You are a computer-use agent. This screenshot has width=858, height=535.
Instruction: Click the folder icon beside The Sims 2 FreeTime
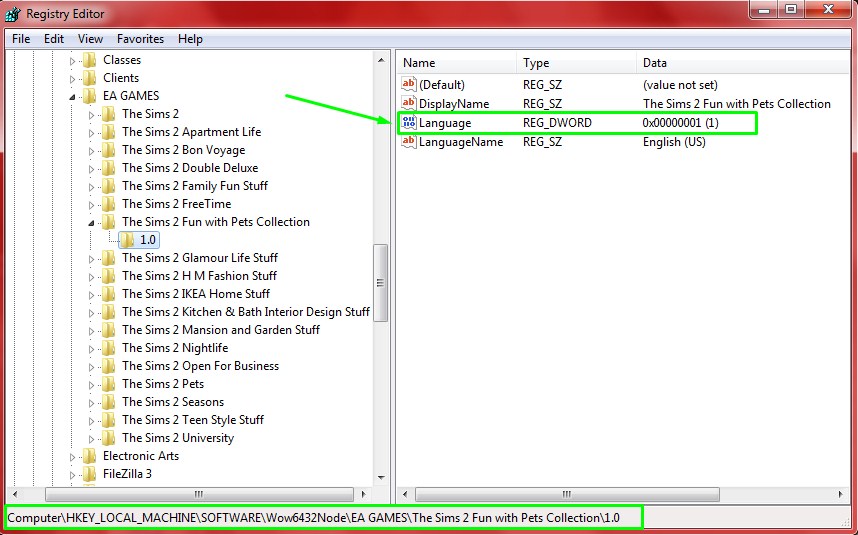(x=109, y=205)
